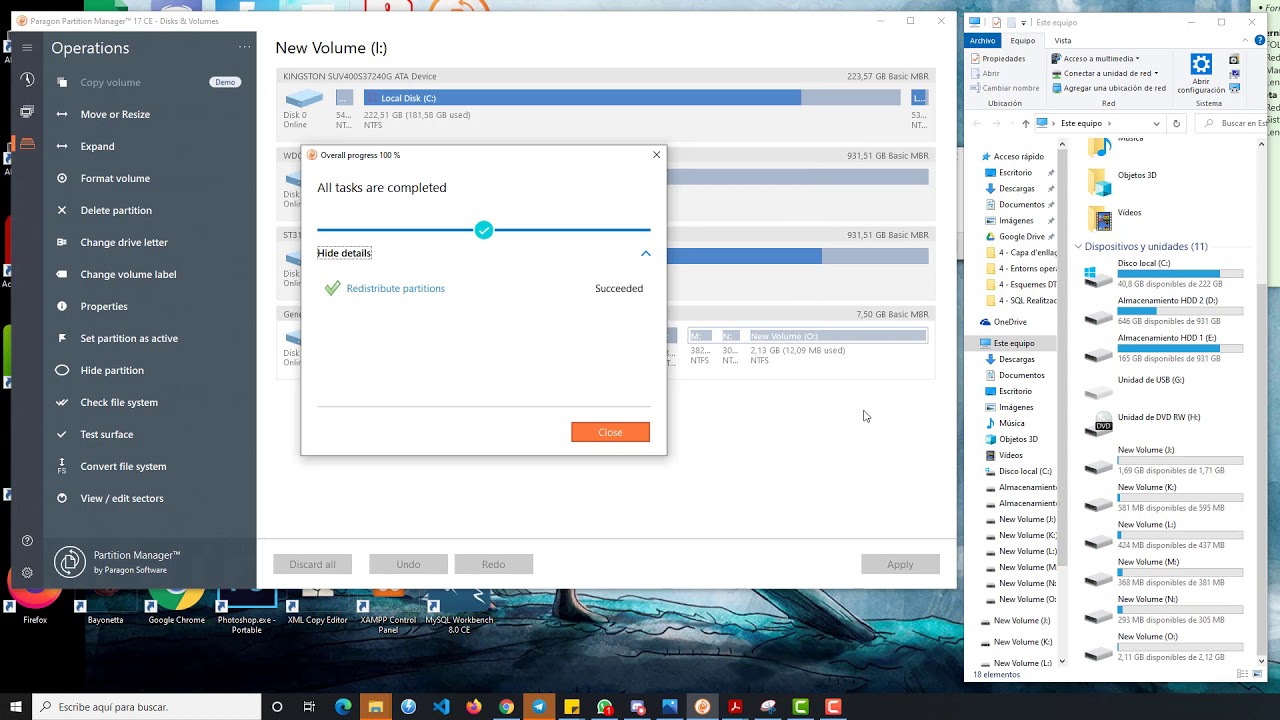This screenshot has width=1280, height=720.
Task: Select Unidad de DVD RW (H:) drive
Action: click(x=1164, y=422)
